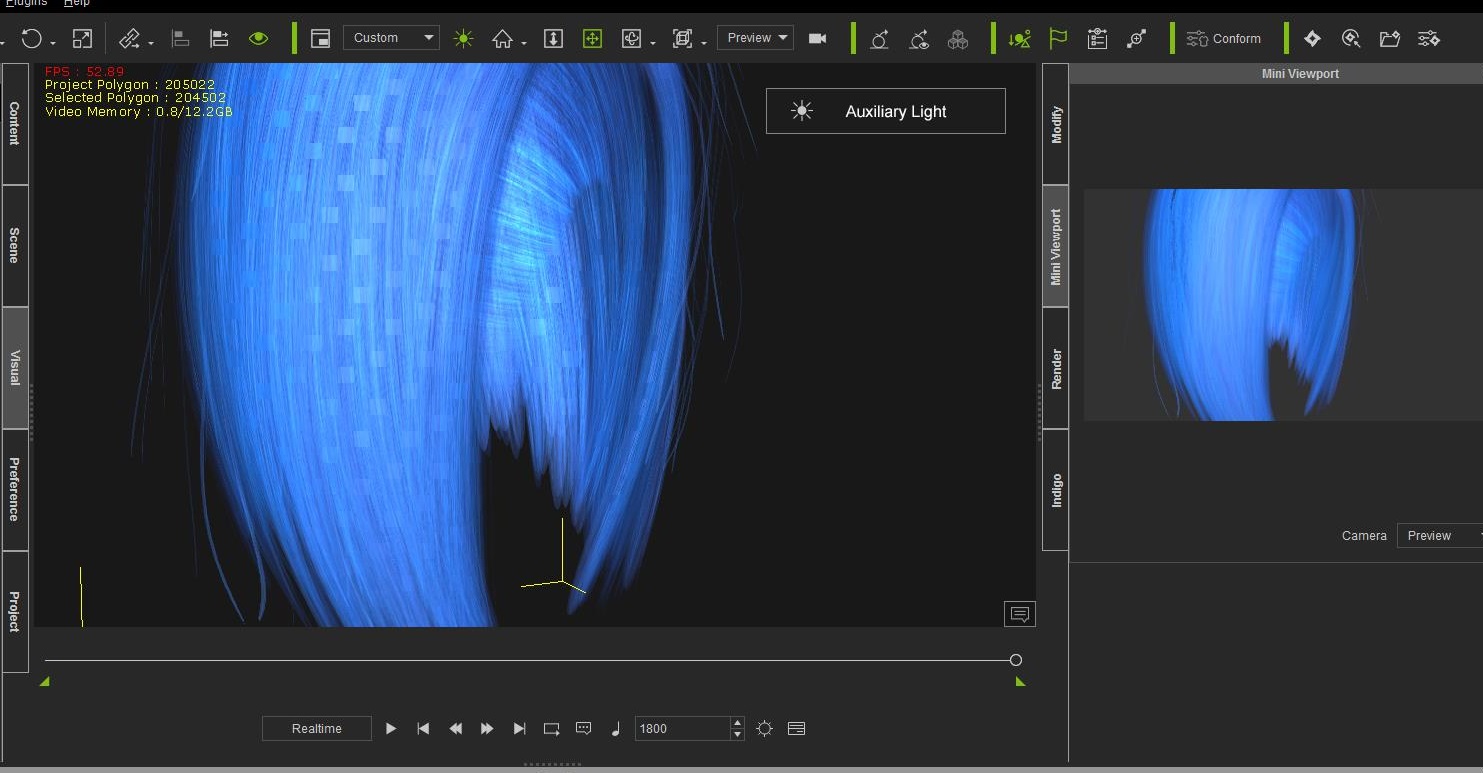
Task: Toggle the green sun light icon
Action: coord(463,38)
